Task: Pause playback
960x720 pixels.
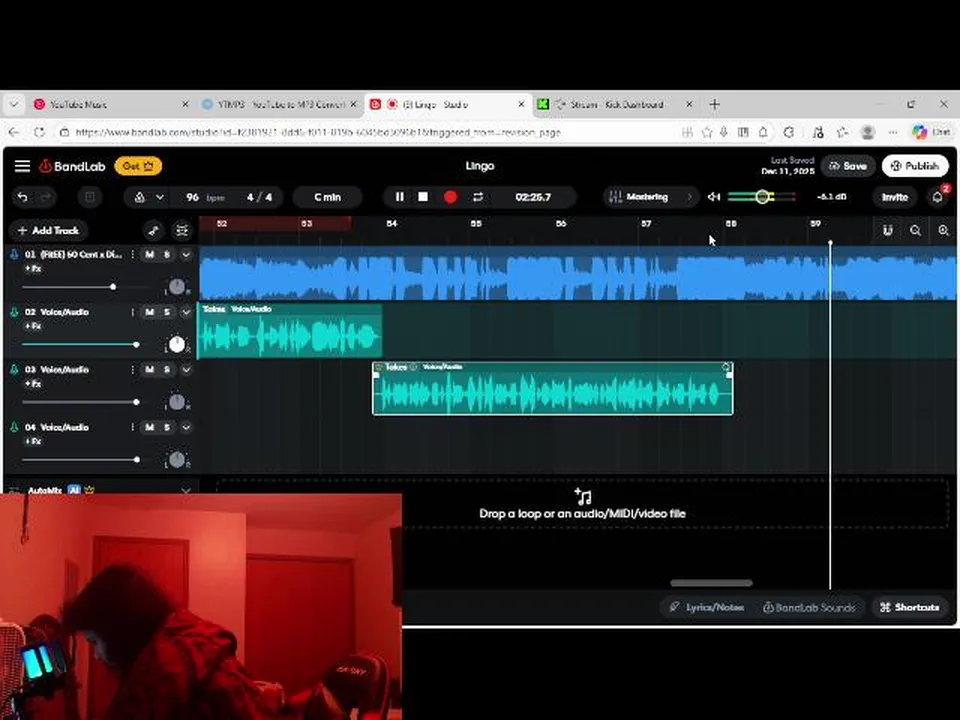Action: tap(399, 197)
